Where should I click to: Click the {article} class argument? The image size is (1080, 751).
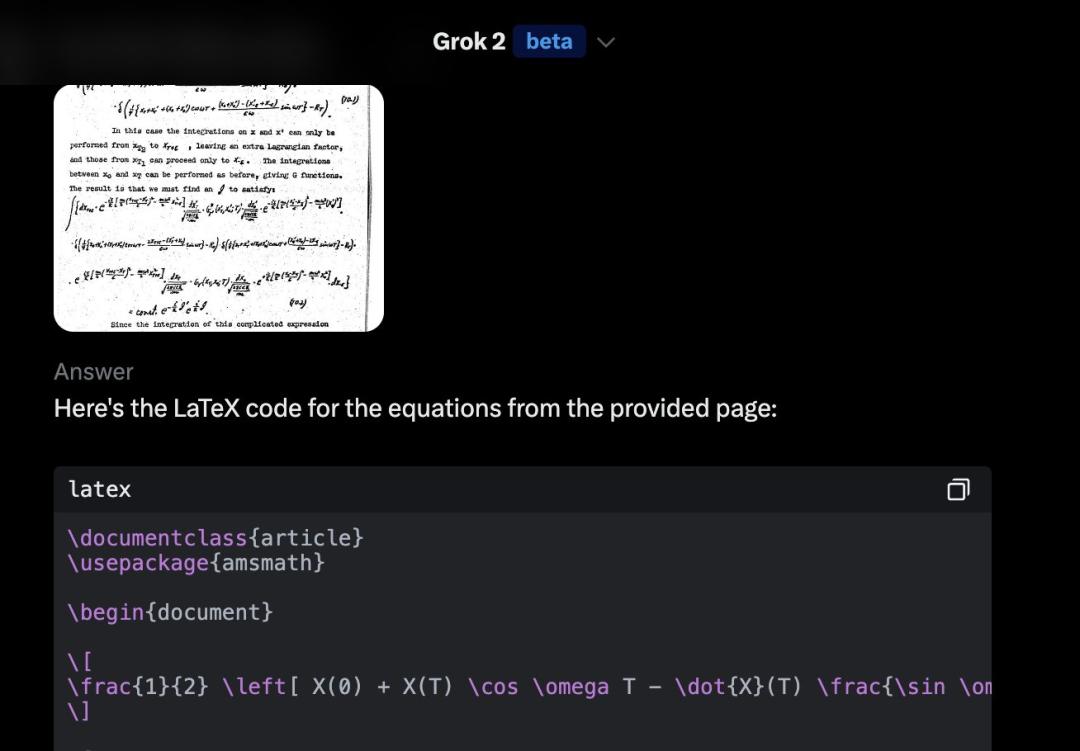tap(306, 537)
